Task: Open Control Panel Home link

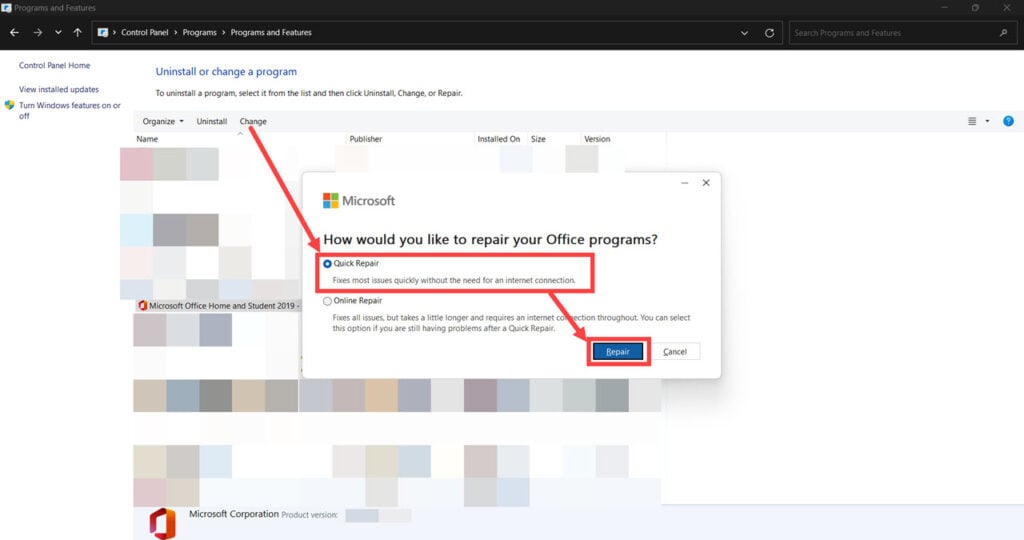Action: pyautogui.click(x=54, y=65)
